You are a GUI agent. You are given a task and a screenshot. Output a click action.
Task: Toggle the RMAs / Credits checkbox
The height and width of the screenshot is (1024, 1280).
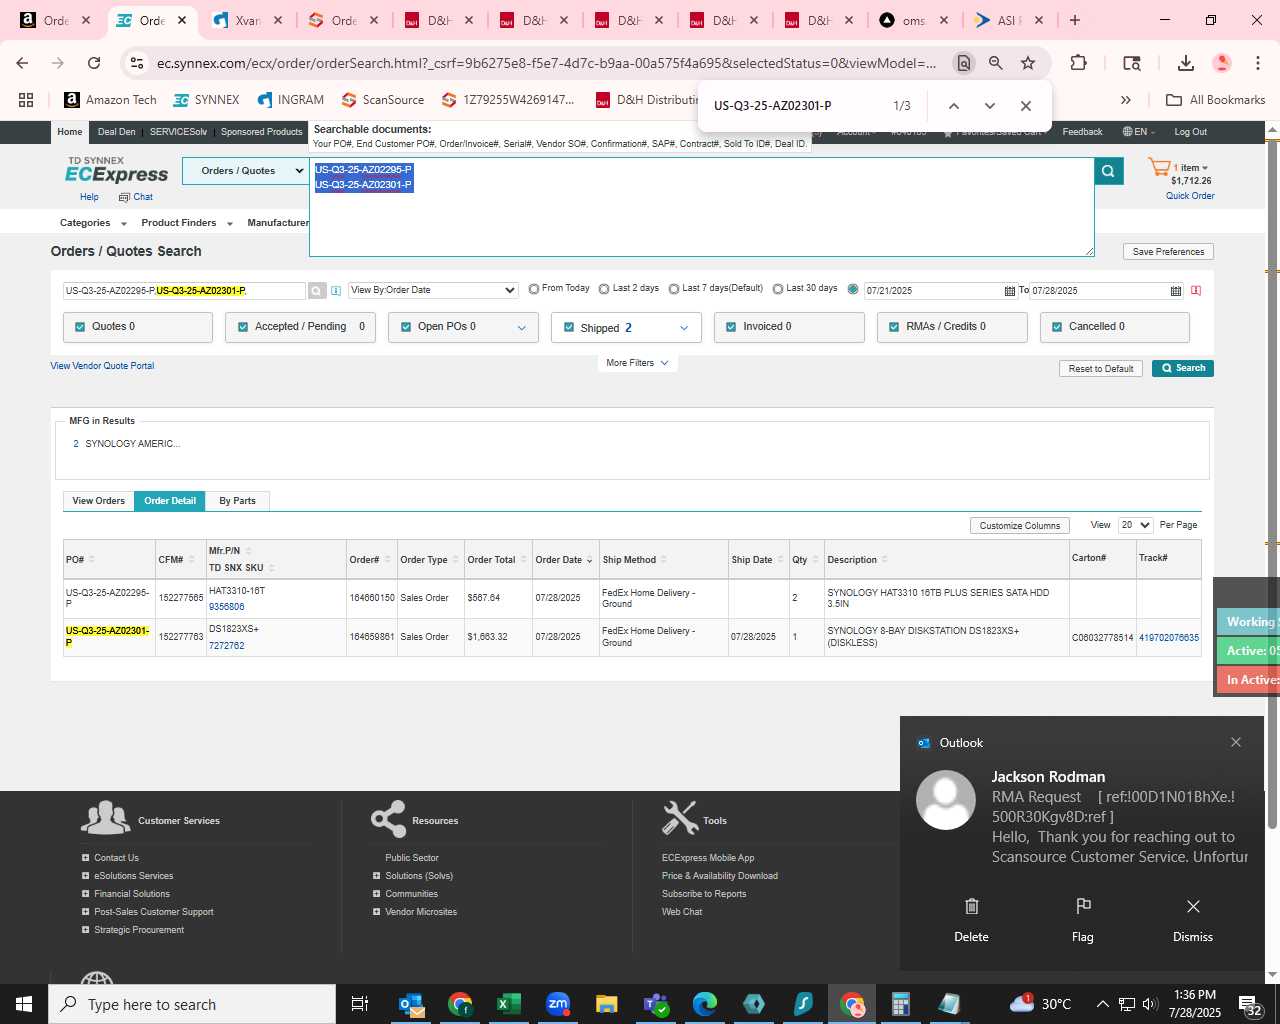point(894,327)
